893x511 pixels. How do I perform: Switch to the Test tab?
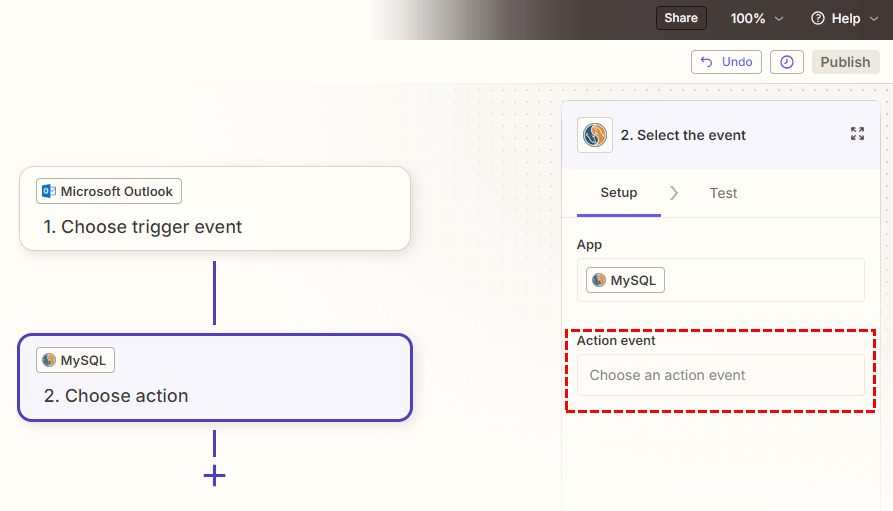[723, 193]
